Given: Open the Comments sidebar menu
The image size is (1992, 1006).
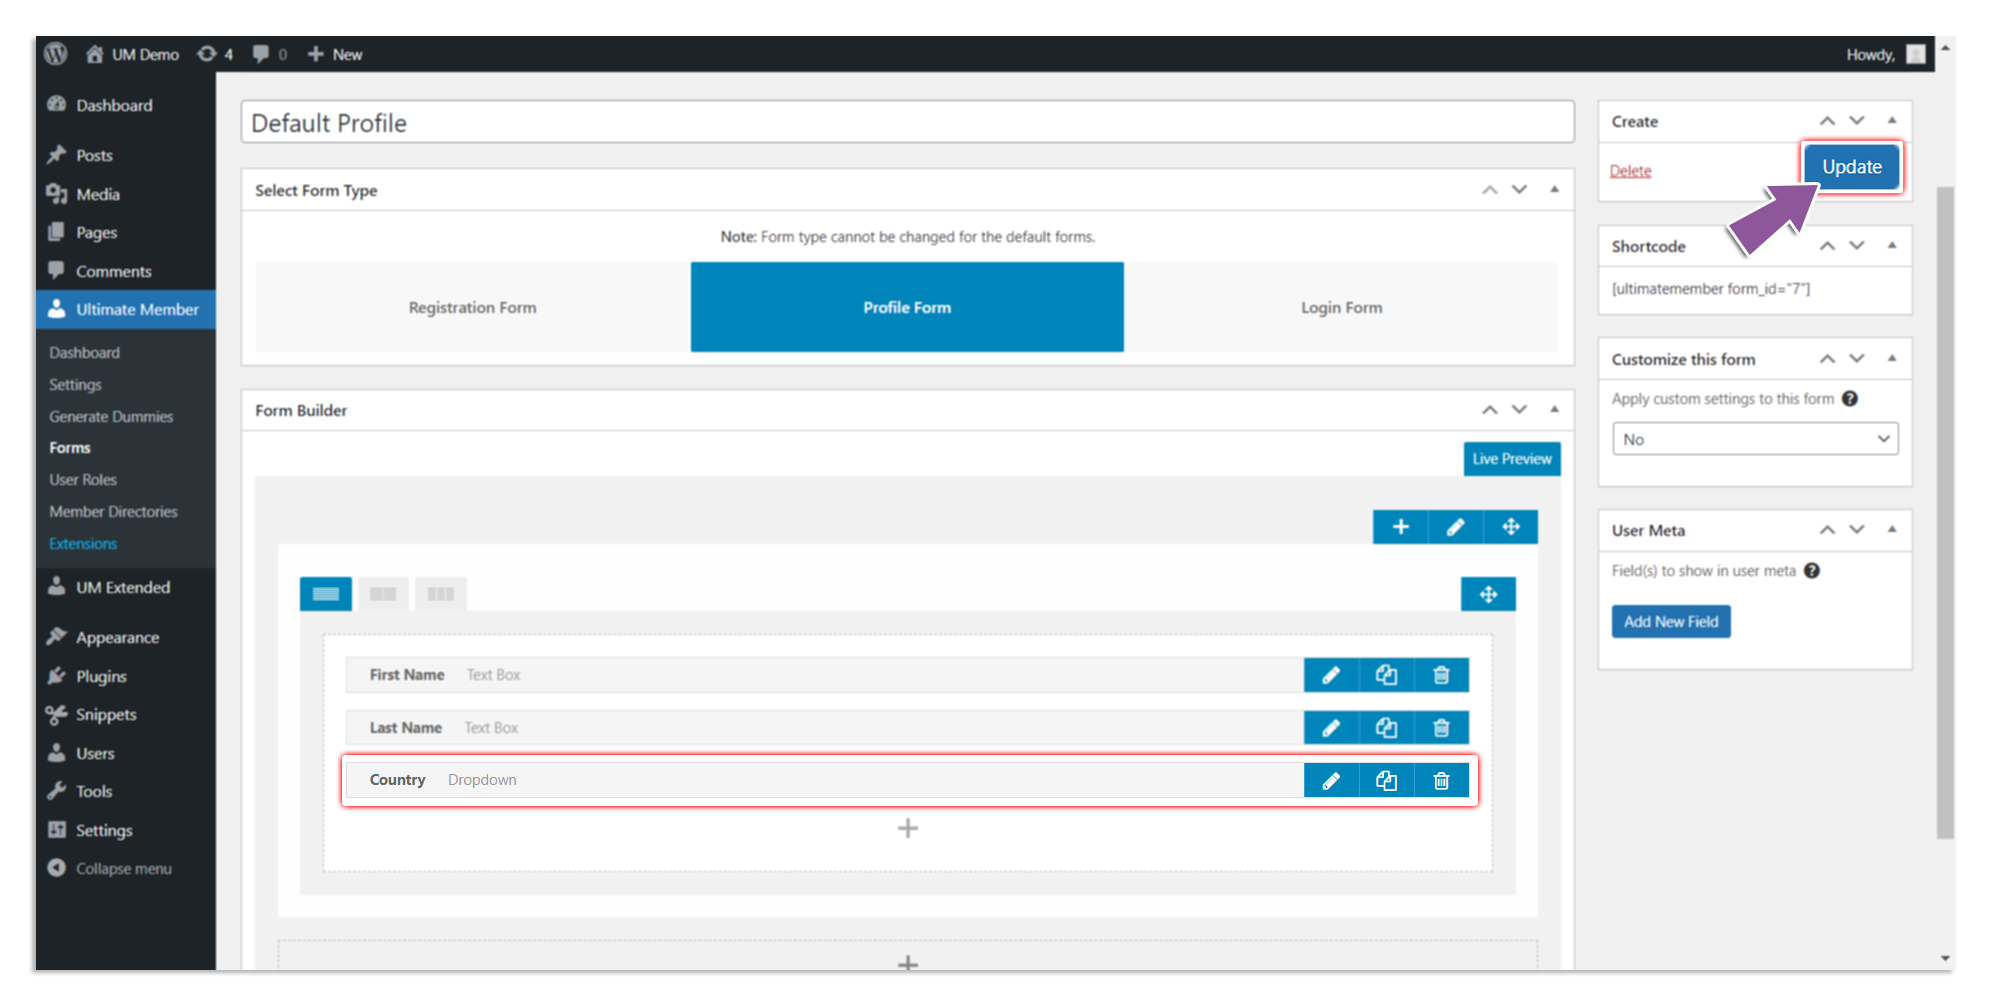Looking at the screenshot, I should tap(113, 271).
